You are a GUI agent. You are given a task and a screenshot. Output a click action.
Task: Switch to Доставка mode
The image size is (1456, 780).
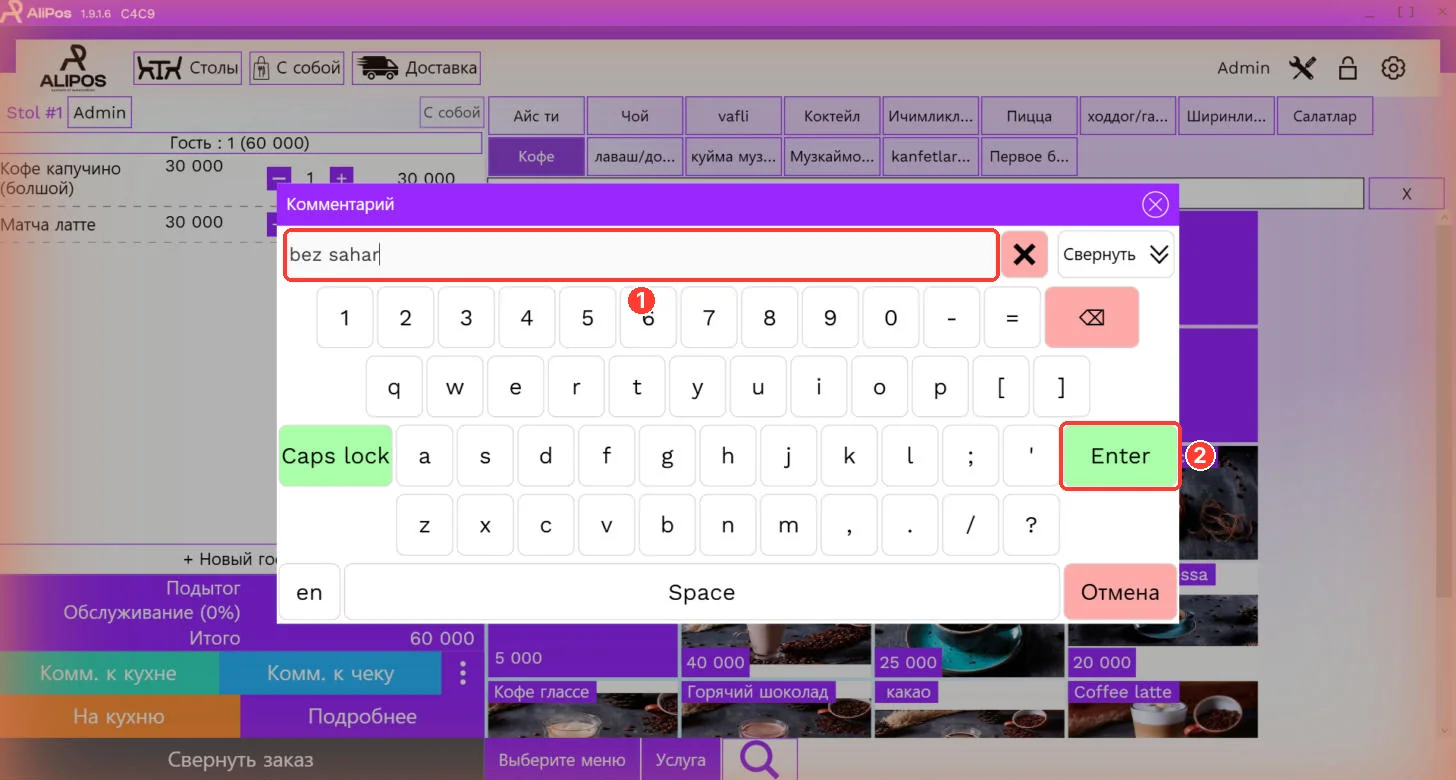(x=416, y=68)
